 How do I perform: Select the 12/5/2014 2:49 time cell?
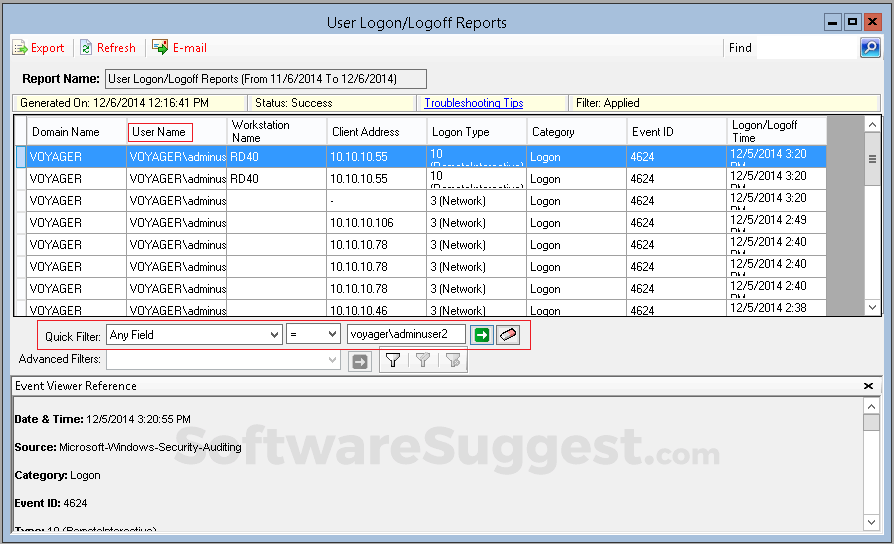tap(777, 223)
